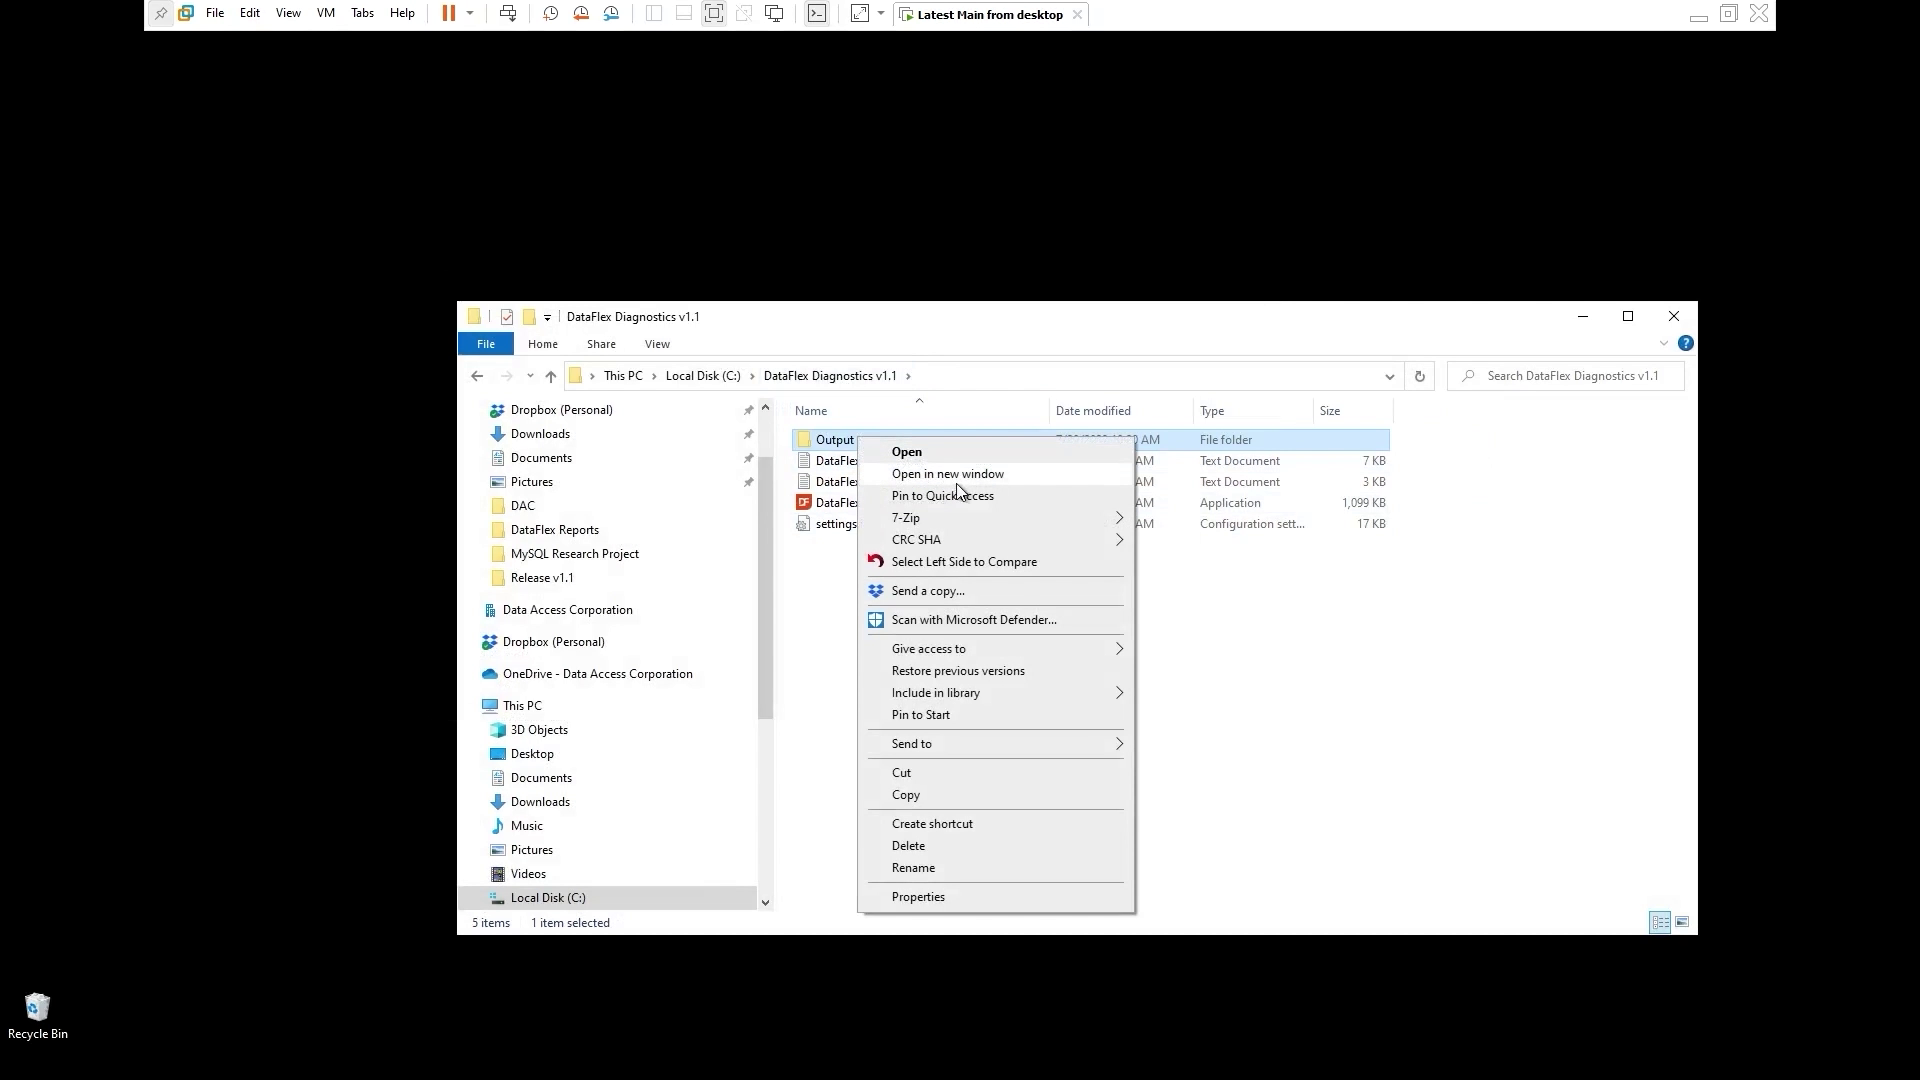Viewport: 1920px width, 1080px height.
Task: Pause the virtual machine
Action: click(448, 14)
